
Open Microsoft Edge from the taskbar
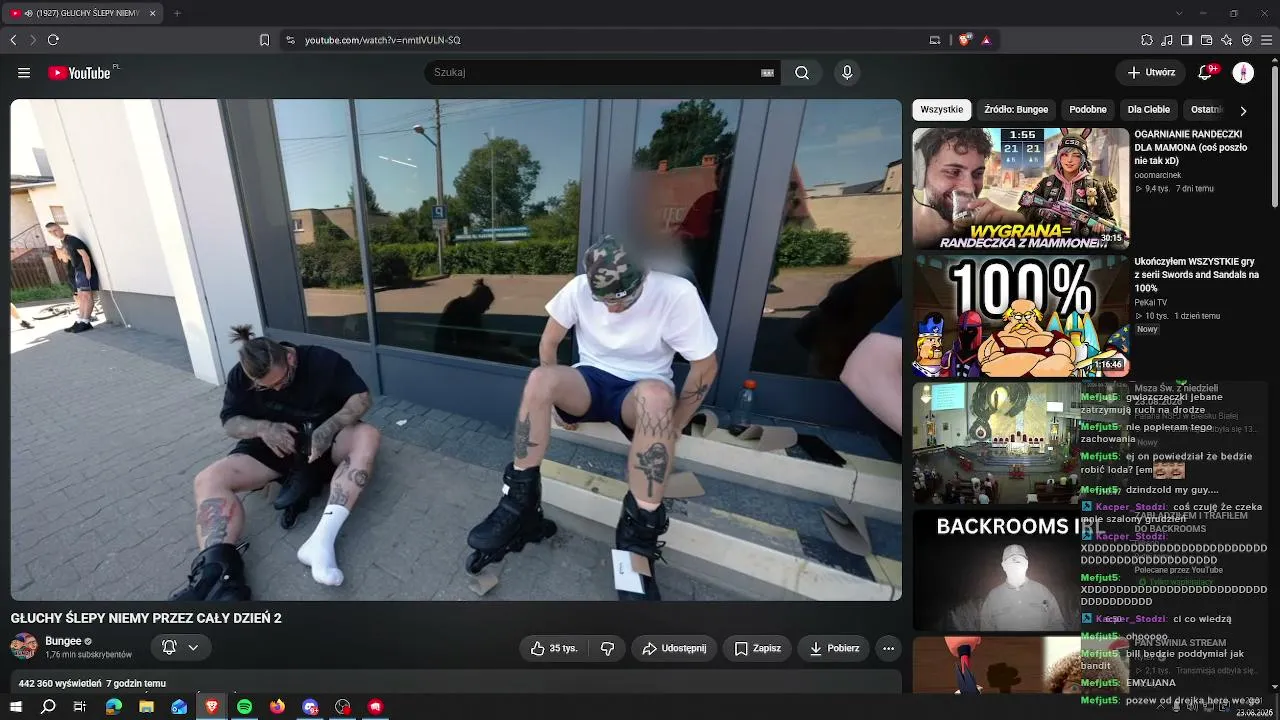pyautogui.click(x=114, y=706)
